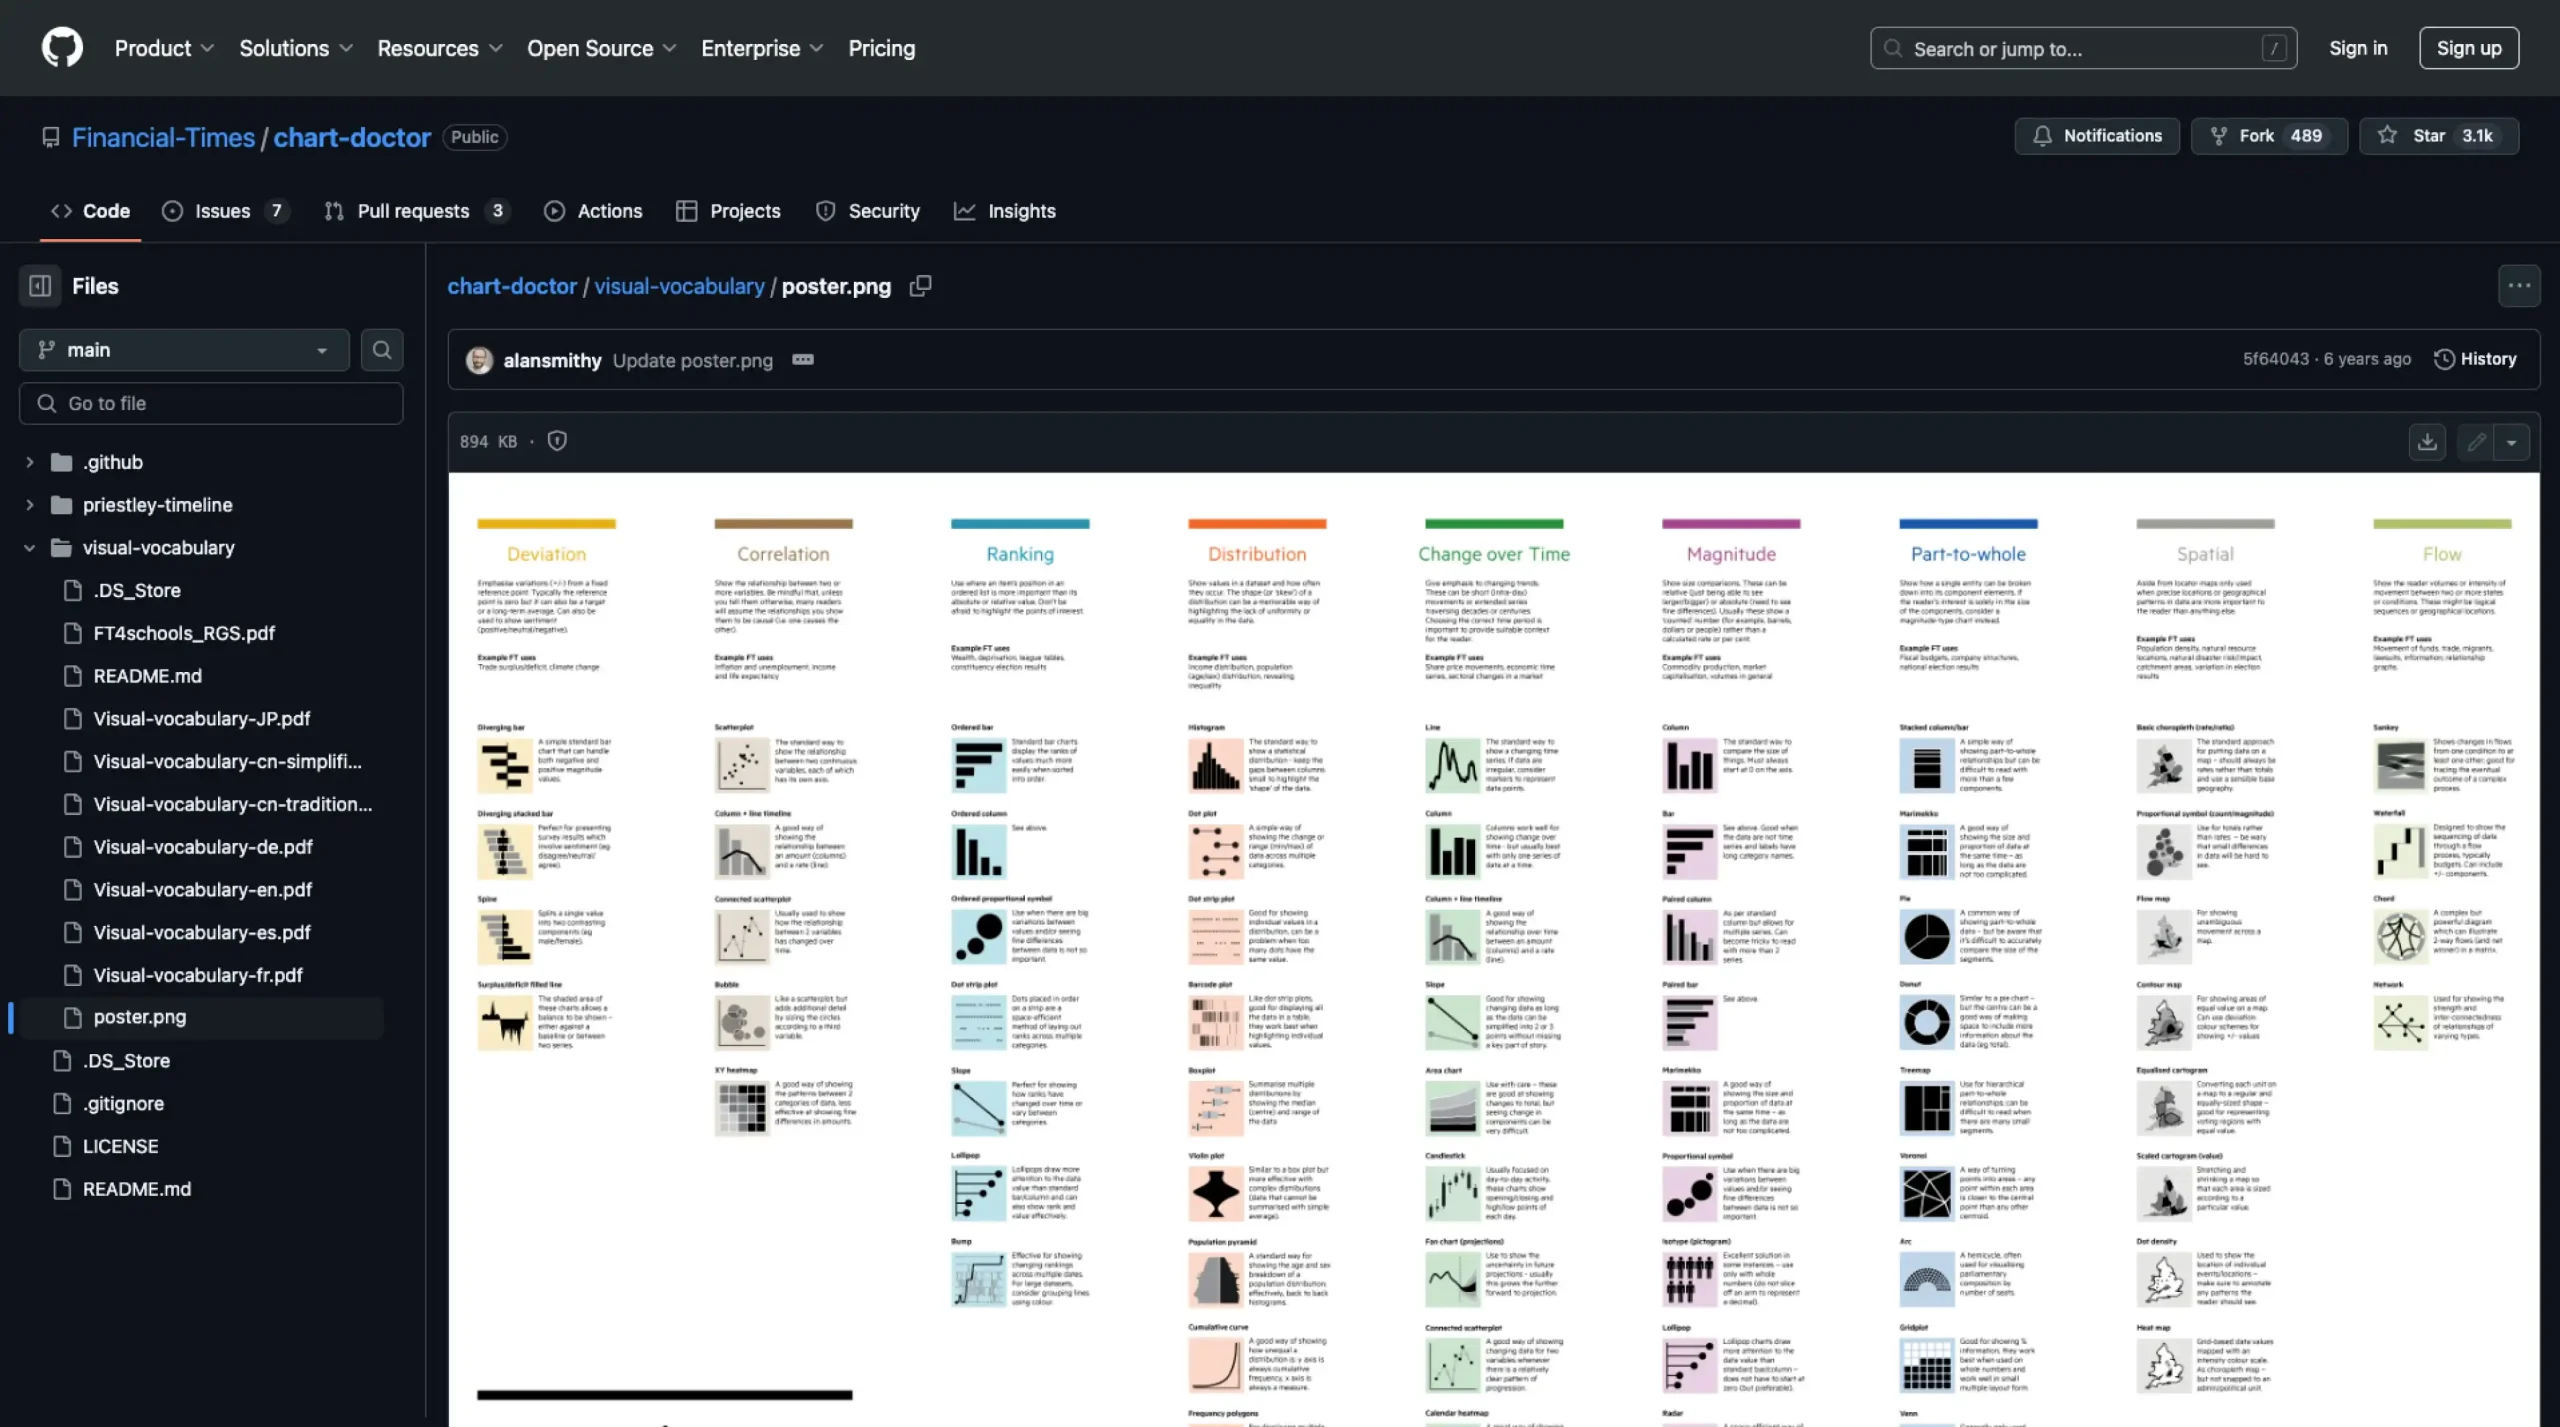The width and height of the screenshot is (2560, 1427).
Task: Click the pencil edit file icon
Action: 2476,442
